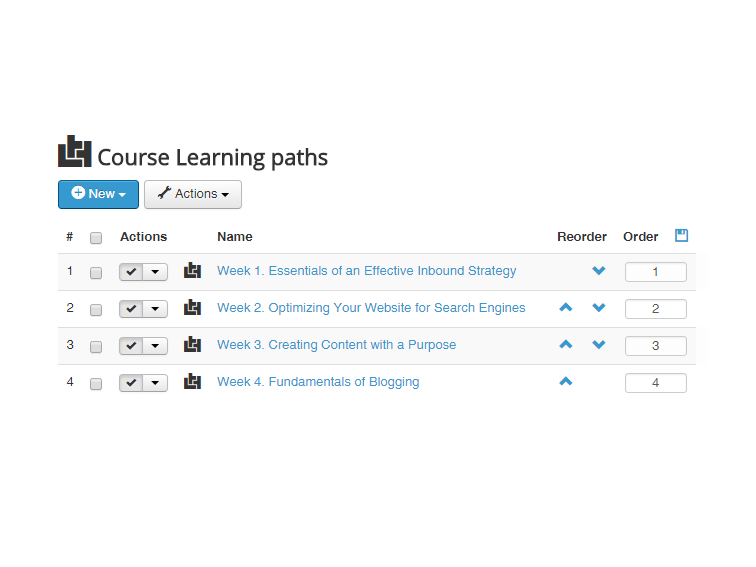Tick the select-all checkbox in table header
This screenshot has width=756, height=567.
96,238
